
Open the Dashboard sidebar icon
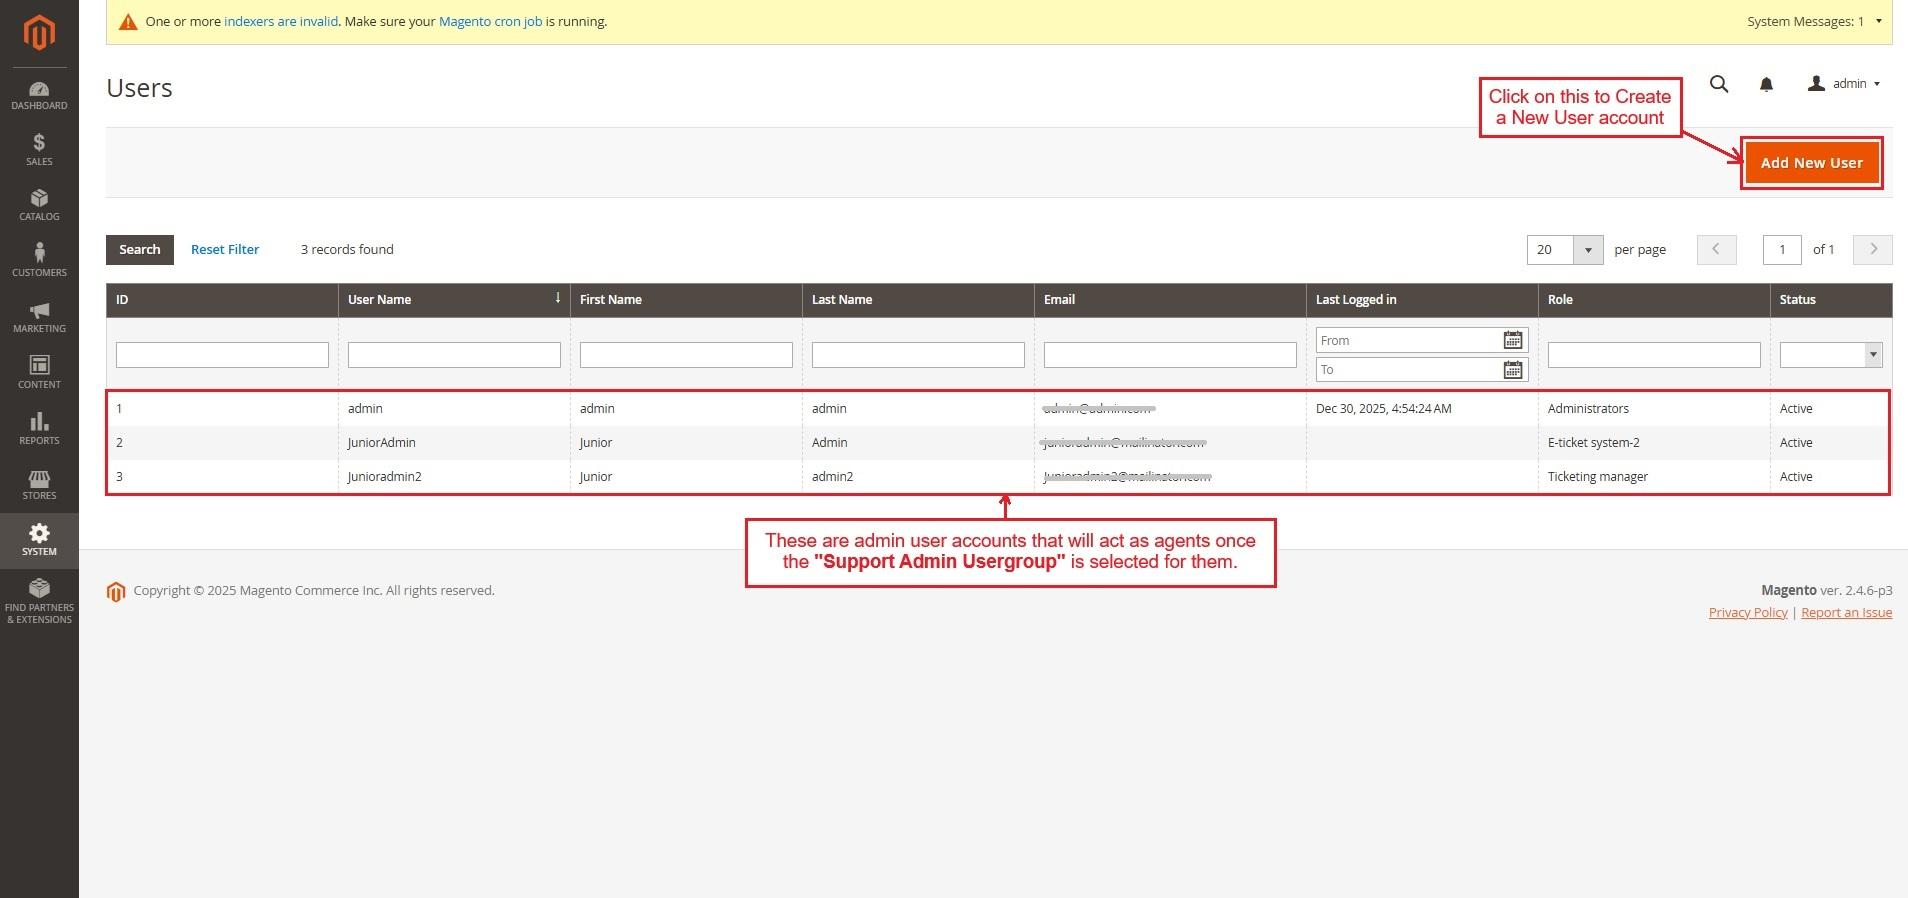click(39, 95)
